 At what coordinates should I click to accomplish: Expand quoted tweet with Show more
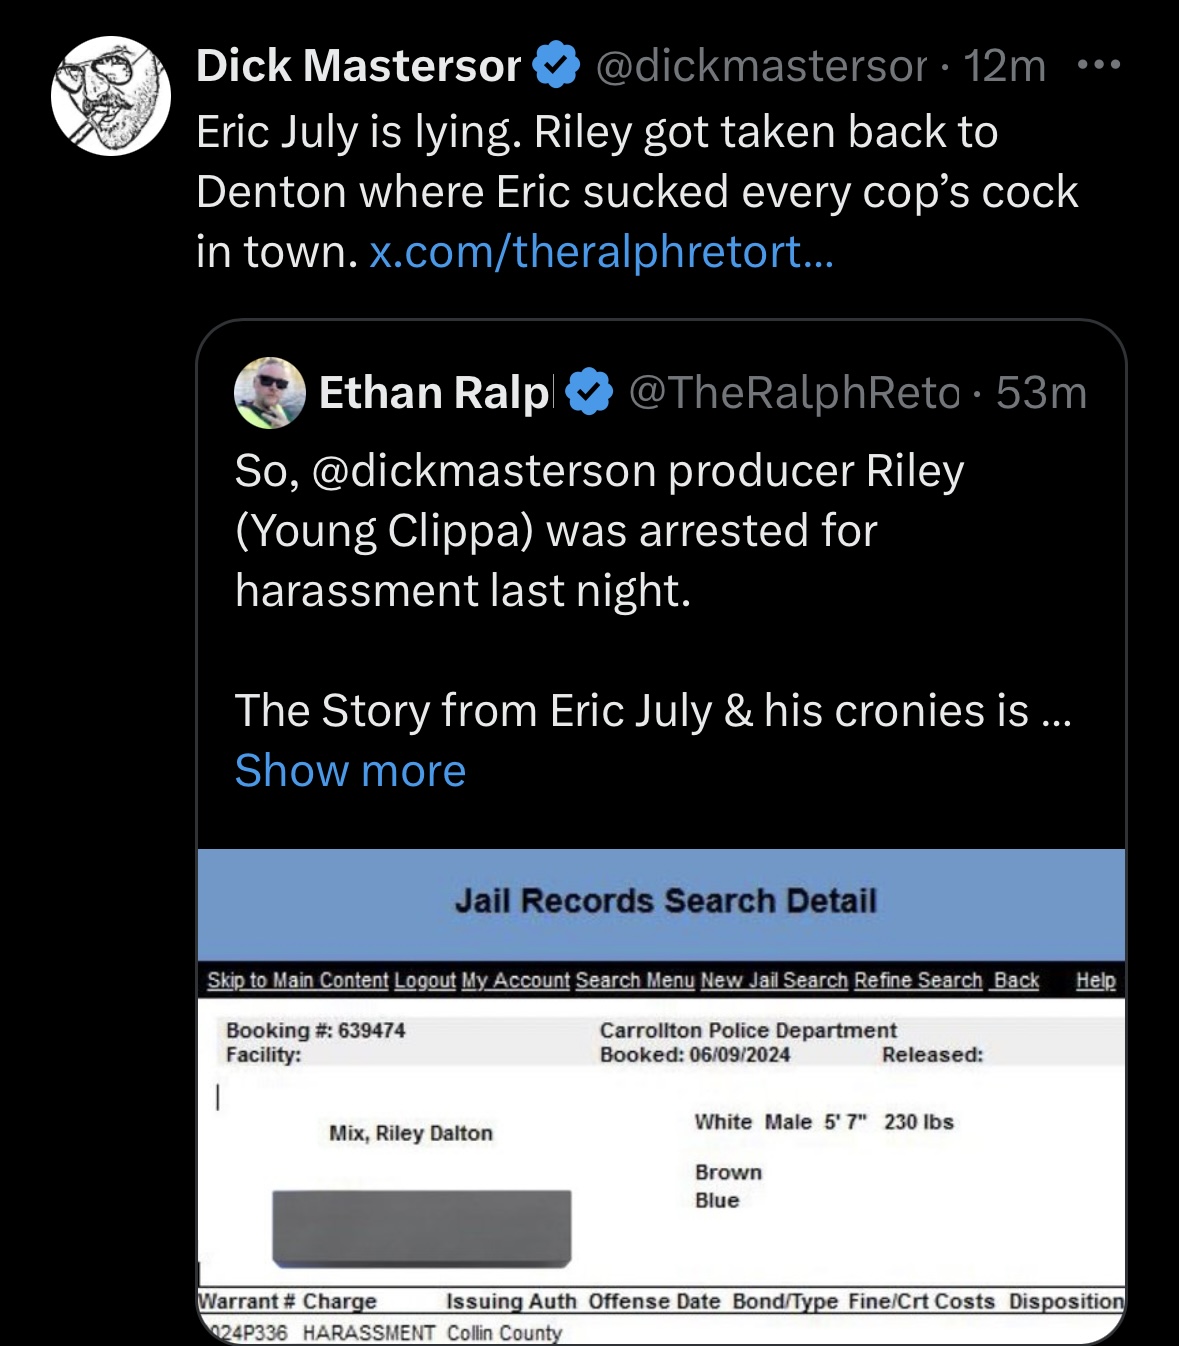pos(351,771)
